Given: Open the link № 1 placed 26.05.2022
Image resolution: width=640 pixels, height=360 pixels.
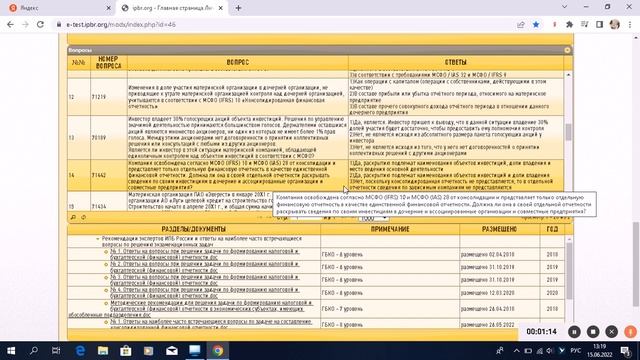Looking at the screenshot, I should pos(211,324).
